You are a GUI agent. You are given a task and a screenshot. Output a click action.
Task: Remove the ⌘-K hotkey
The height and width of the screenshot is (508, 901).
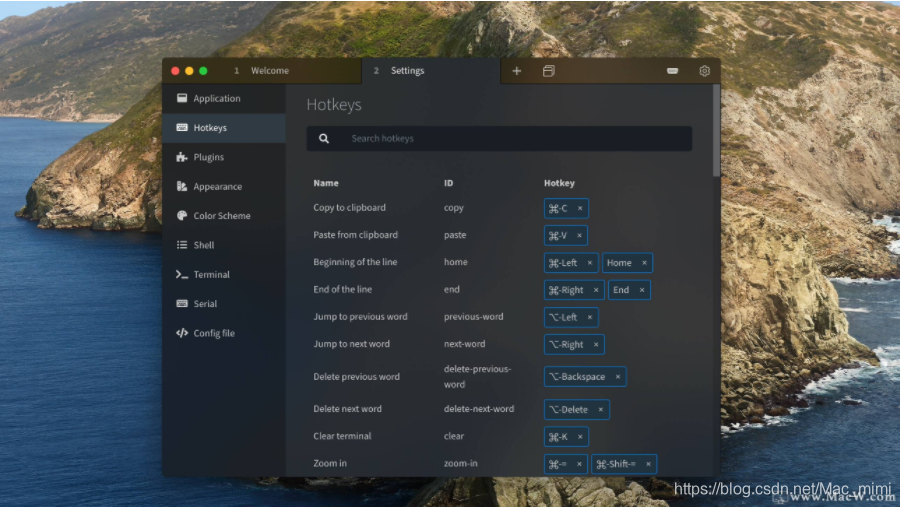580,437
